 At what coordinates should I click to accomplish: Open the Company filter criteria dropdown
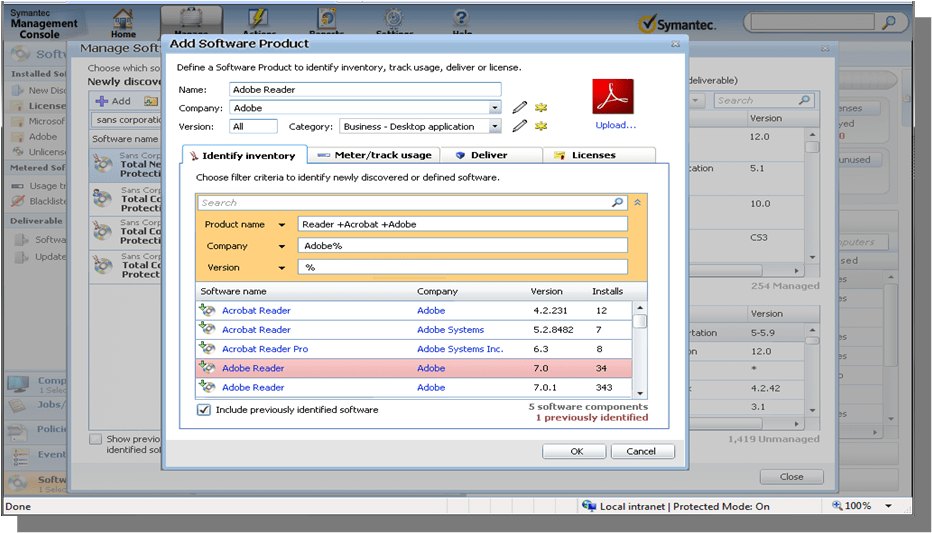(x=282, y=246)
